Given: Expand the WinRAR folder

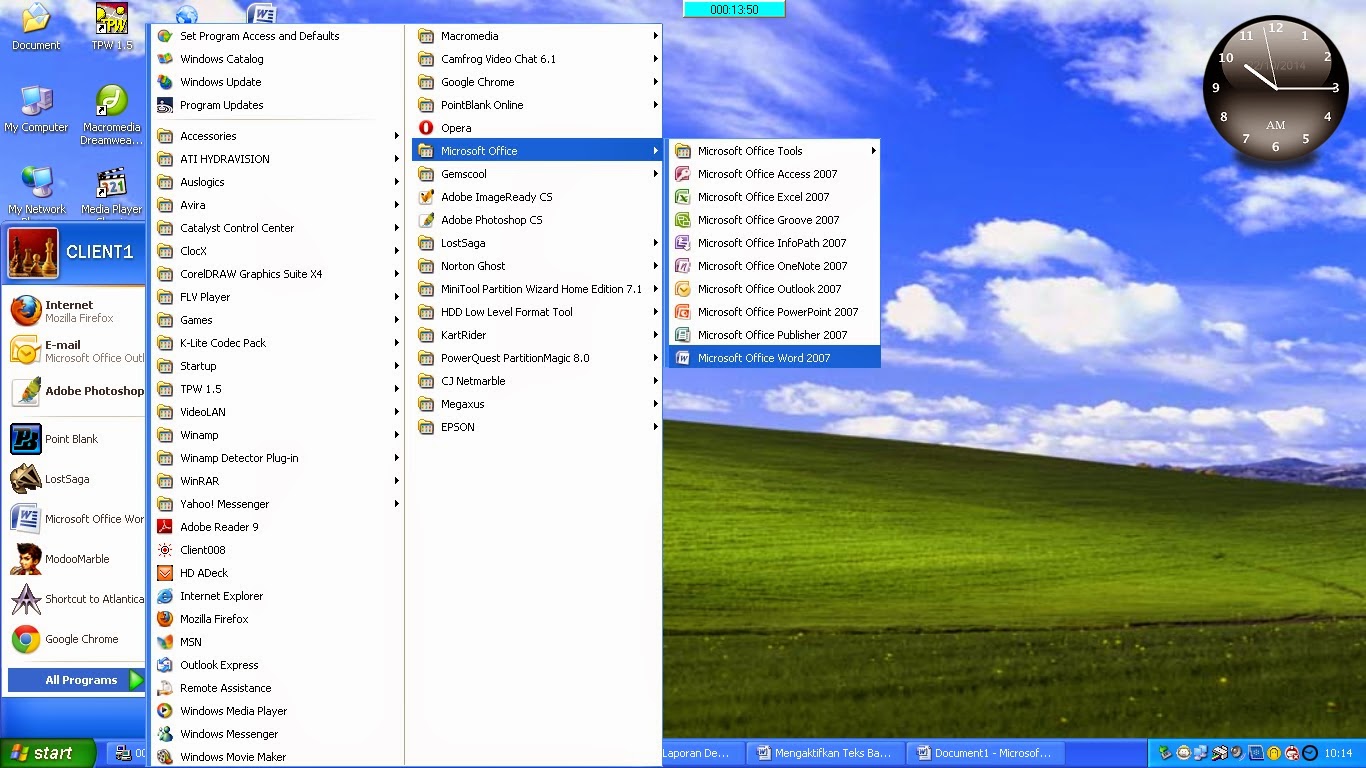Looking at the screenshot, I should point(277,481).
